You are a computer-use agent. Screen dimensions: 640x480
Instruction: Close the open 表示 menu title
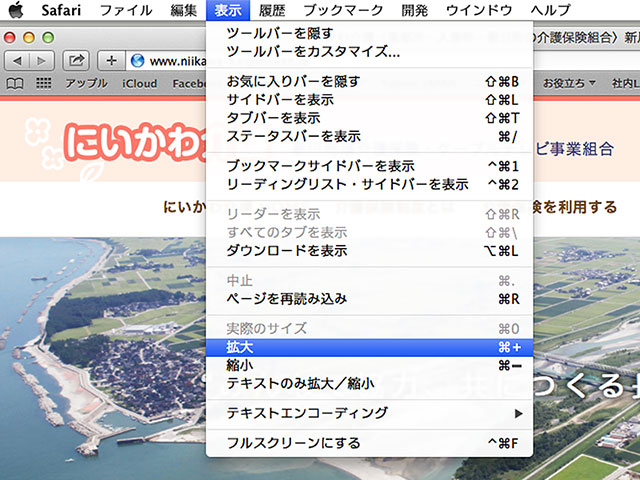click(228, 10)
